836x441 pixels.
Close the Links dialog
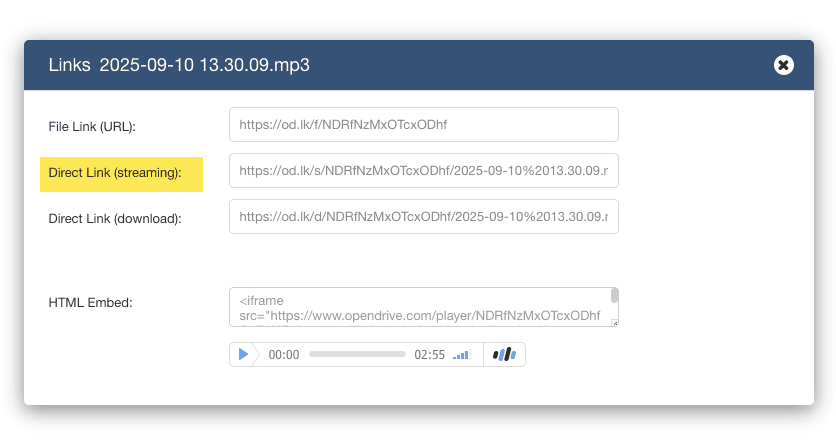(x=784, y=65)
